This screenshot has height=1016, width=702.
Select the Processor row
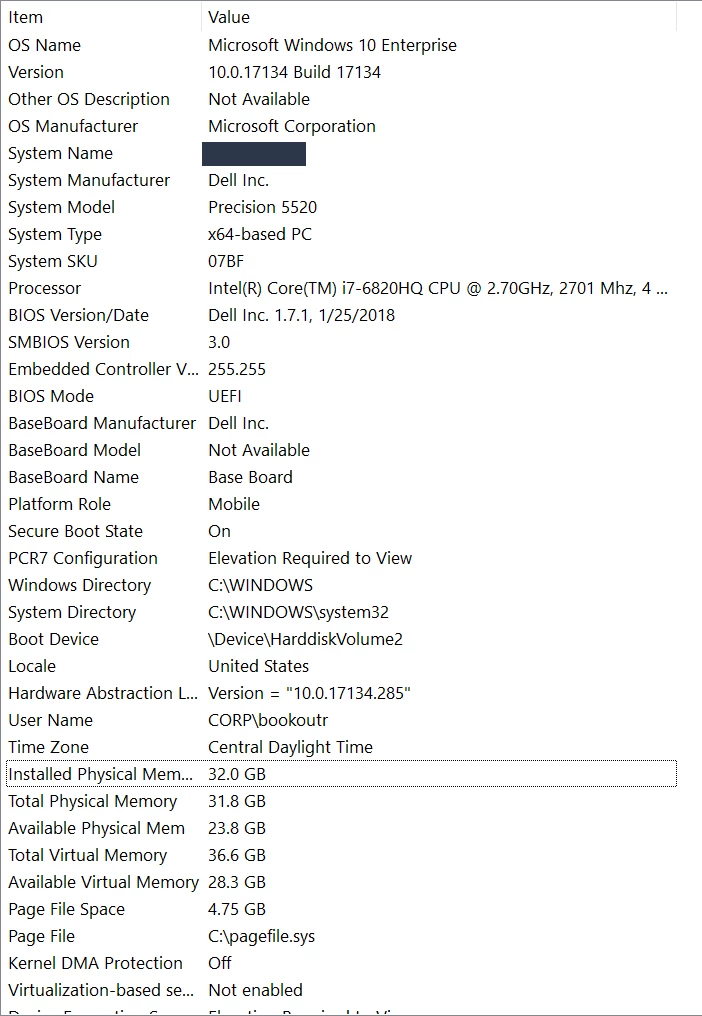342,288
